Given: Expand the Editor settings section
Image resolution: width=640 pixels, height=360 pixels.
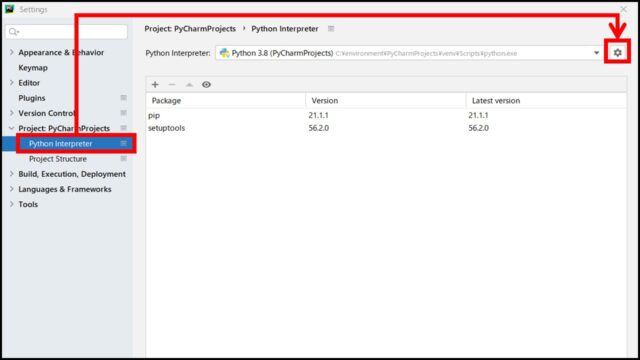Looking at the screenshot, I should 11,83.
